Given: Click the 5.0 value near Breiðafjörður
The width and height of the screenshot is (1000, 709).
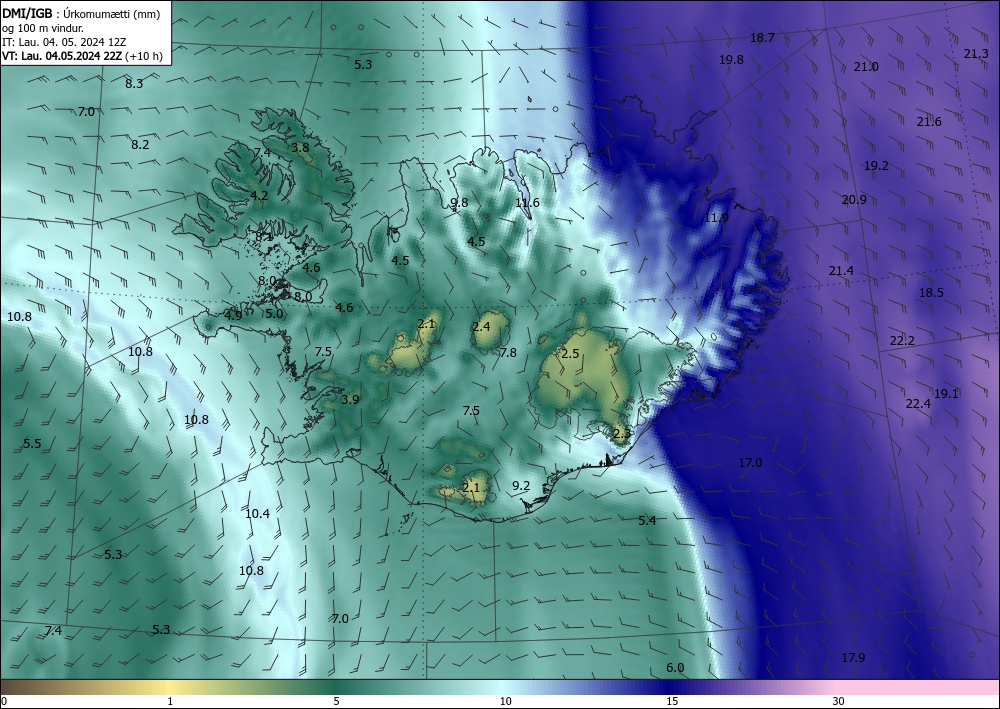Looking at the screenshot, I should point(274,314).
